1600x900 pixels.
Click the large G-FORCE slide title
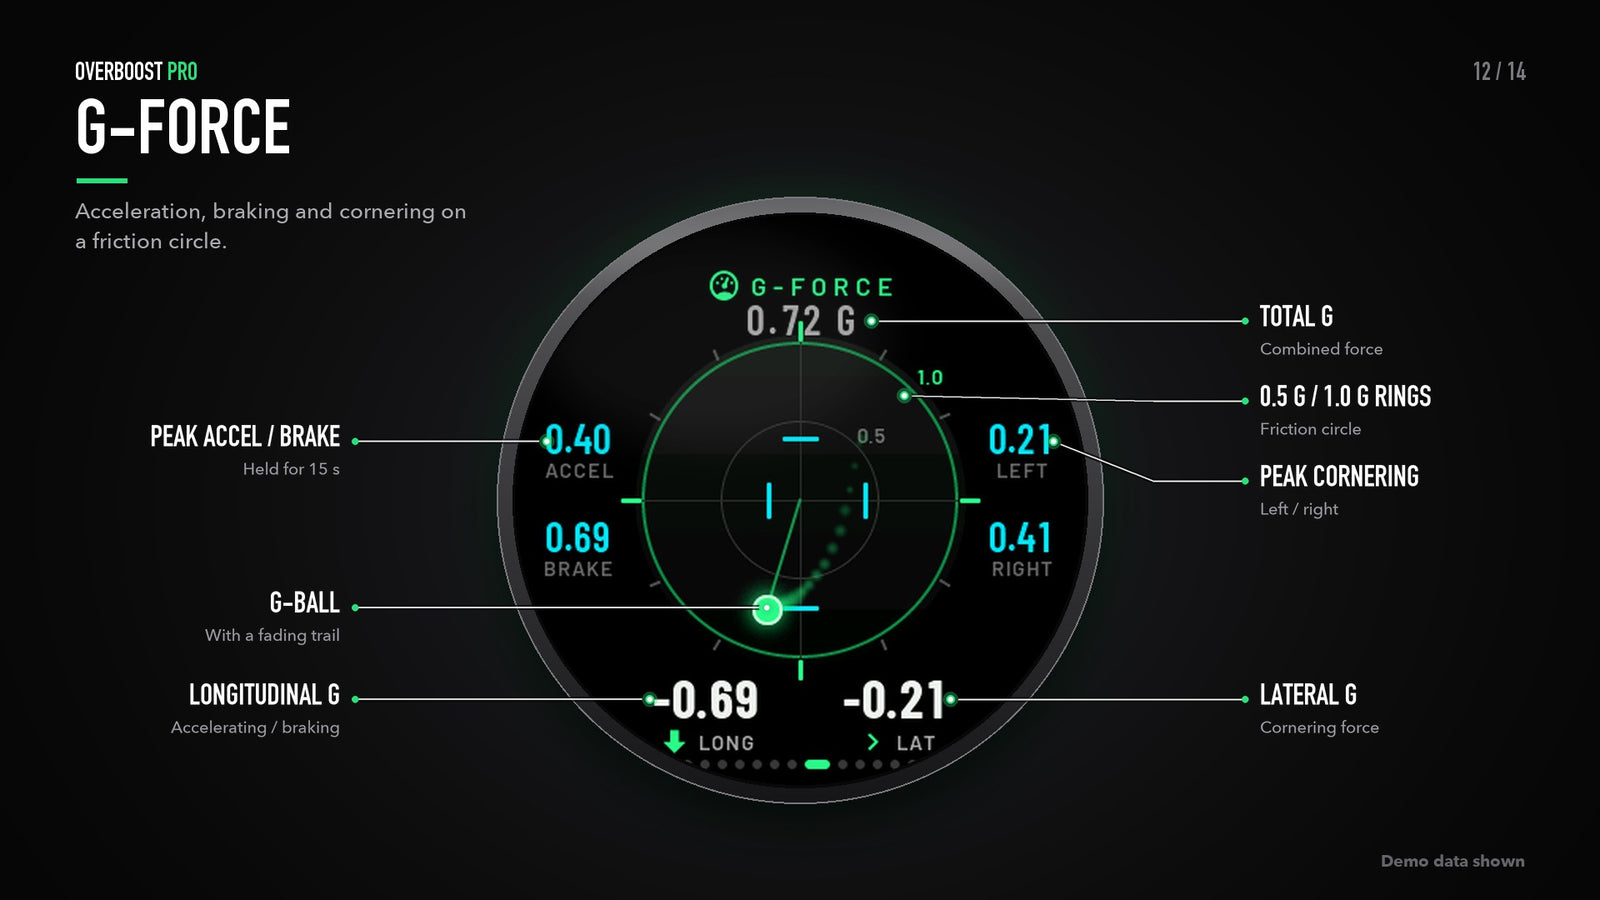pos(183,127)
